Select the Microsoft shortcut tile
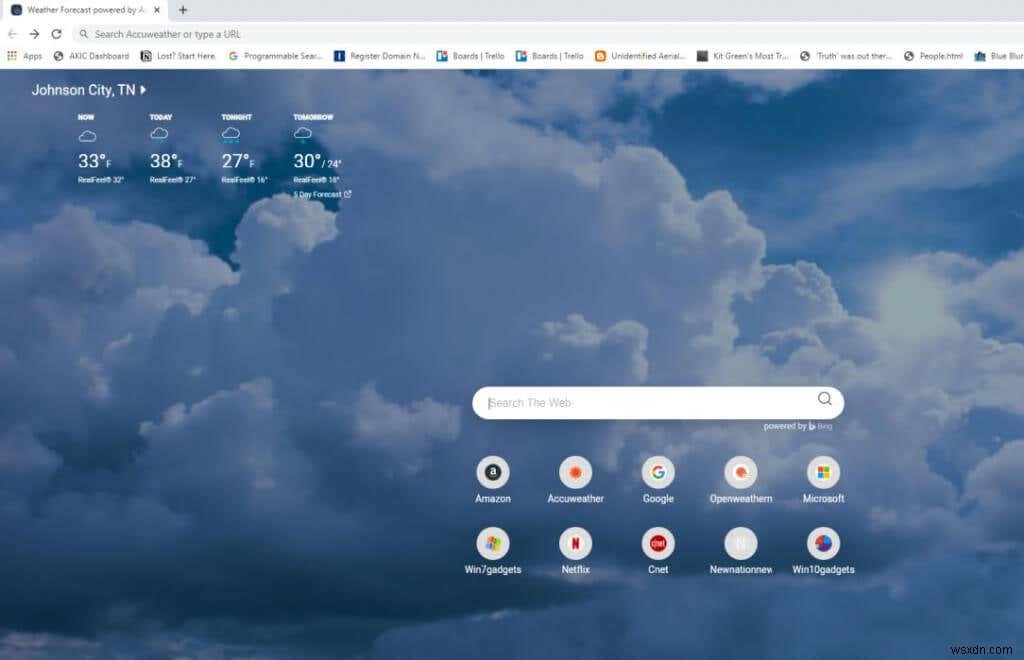The image size is (1024, 660). tap(823, 472)
